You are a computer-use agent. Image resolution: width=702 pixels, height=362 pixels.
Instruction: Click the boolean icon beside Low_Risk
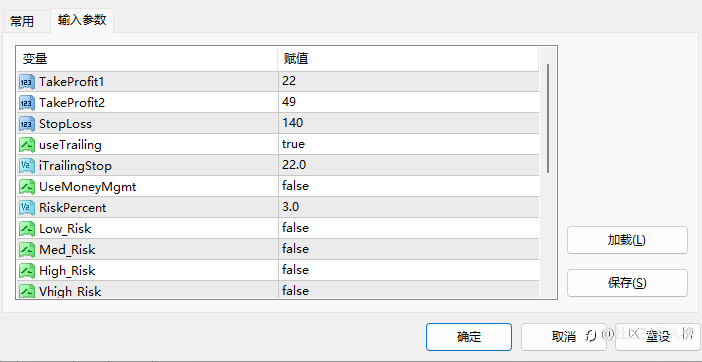[x=27, y=229]
